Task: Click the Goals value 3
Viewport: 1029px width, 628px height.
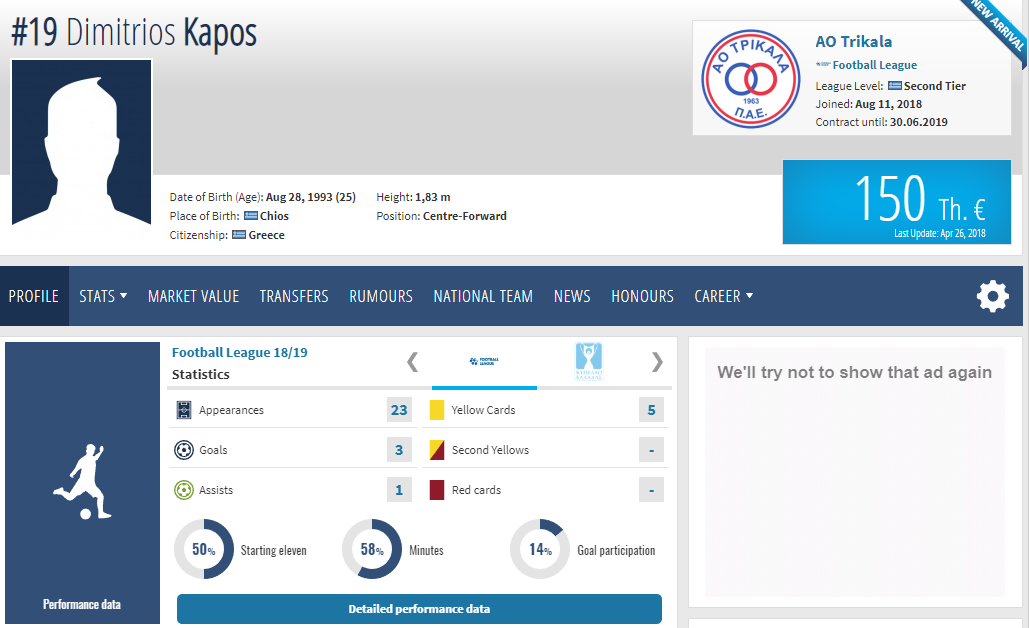Action: click(399, 450)
